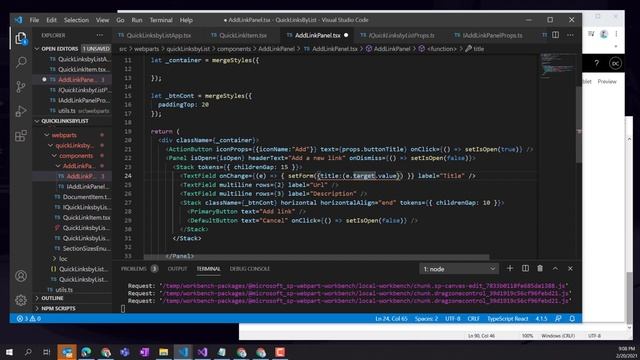Split the terminal panel

click(x=525, y=269)
